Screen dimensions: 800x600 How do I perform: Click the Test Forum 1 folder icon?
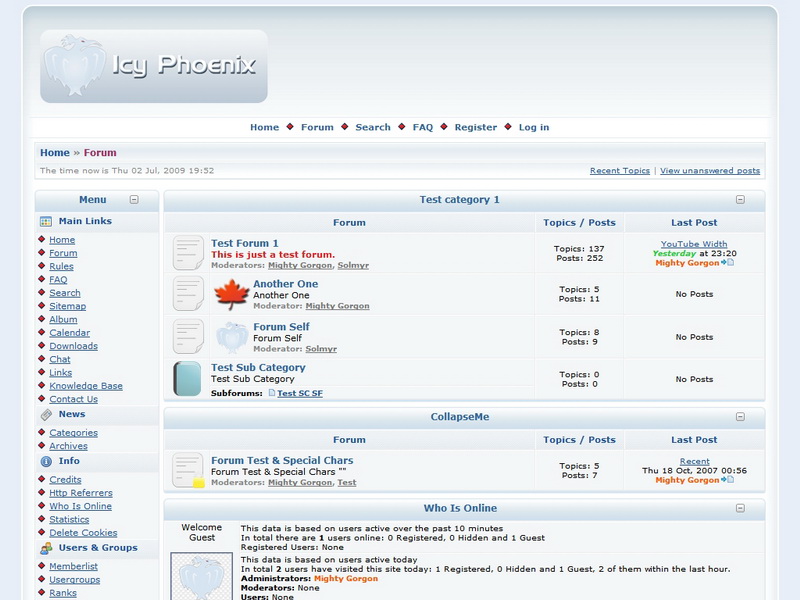point(188,253)
